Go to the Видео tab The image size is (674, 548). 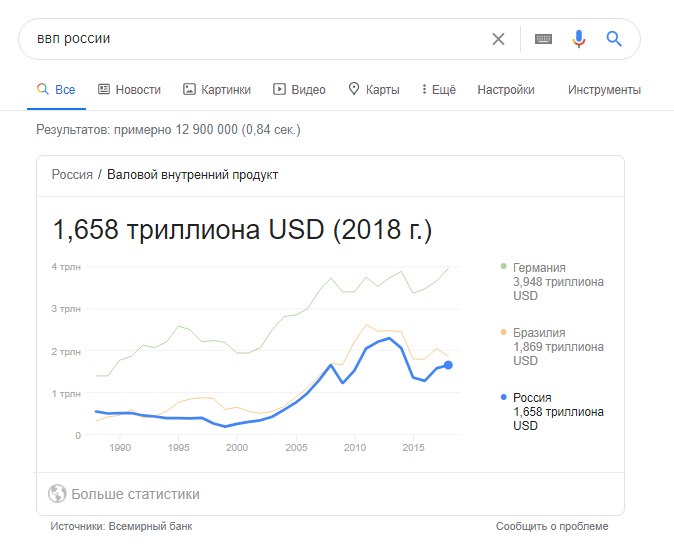point(299,89)
